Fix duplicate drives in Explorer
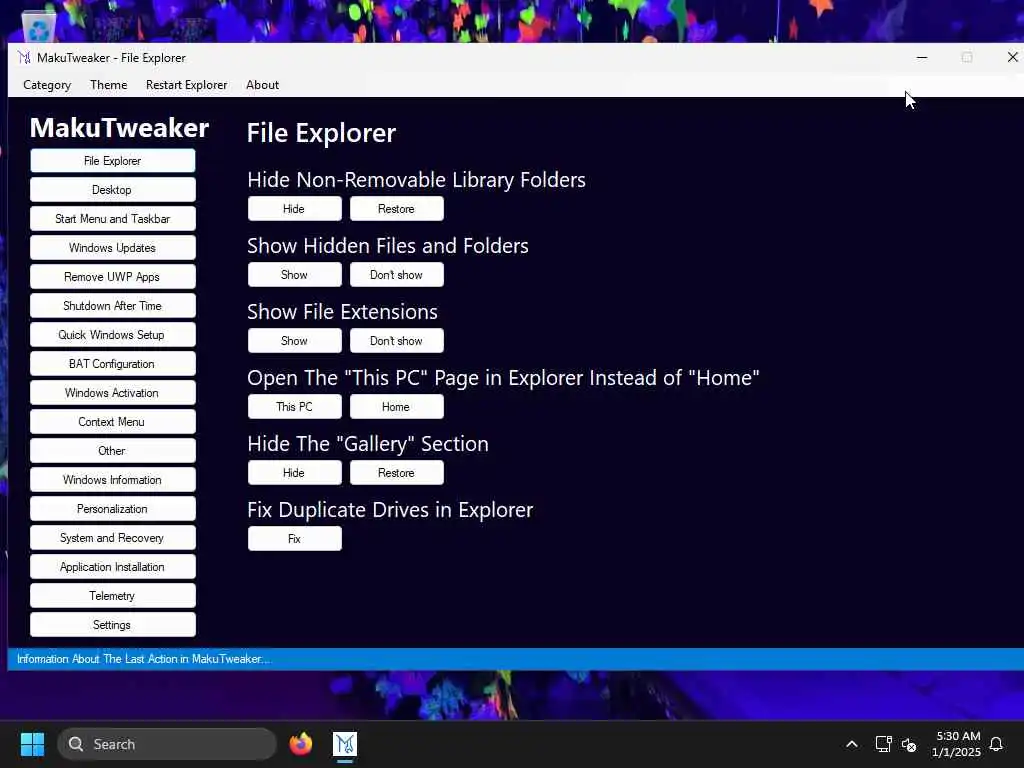 point(295,539)
